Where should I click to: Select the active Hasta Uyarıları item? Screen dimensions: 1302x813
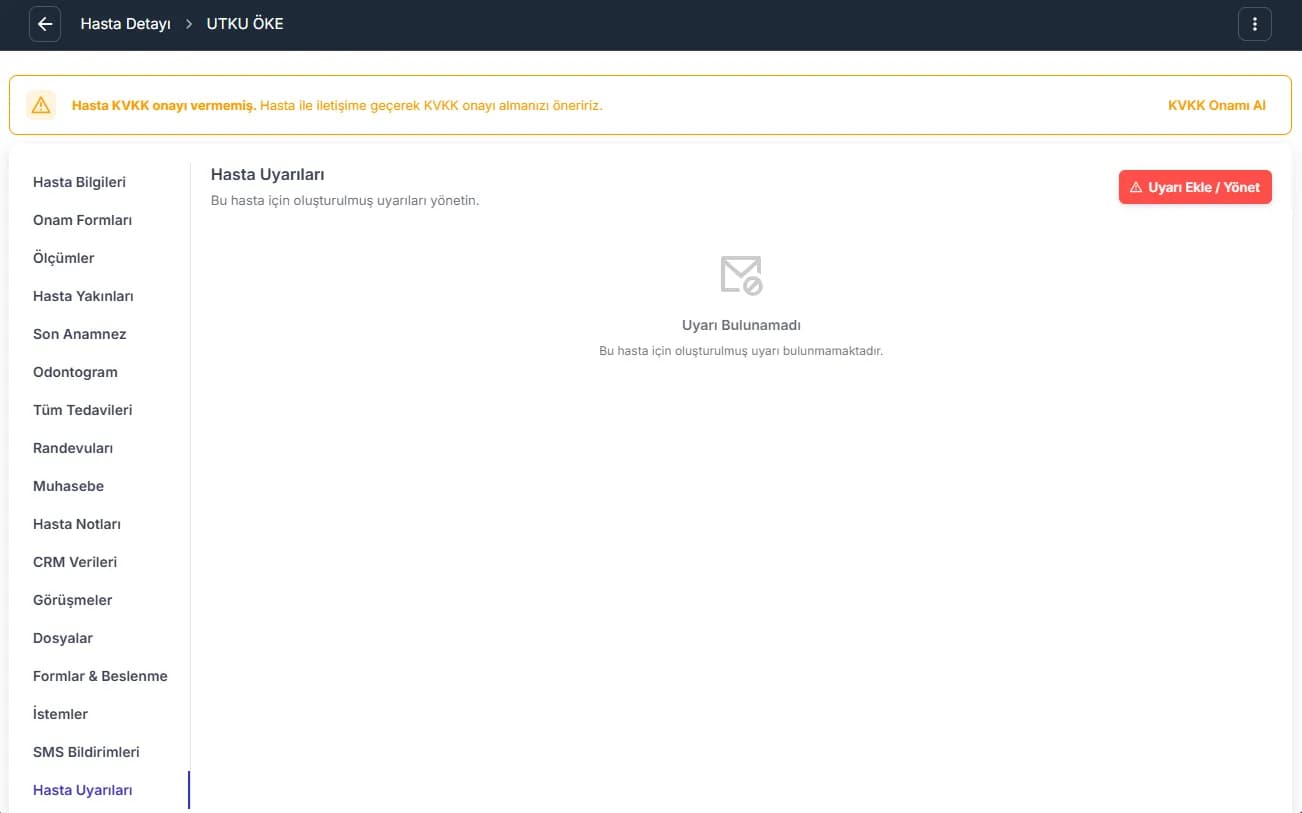[x=83, y=790]
